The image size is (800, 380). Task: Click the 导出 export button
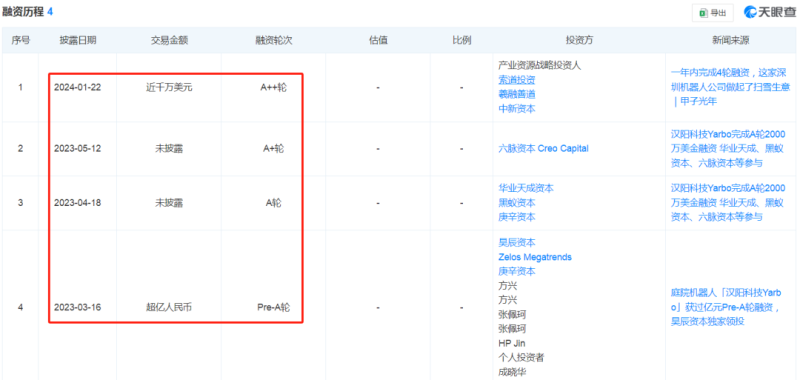[x=712, y=13]
